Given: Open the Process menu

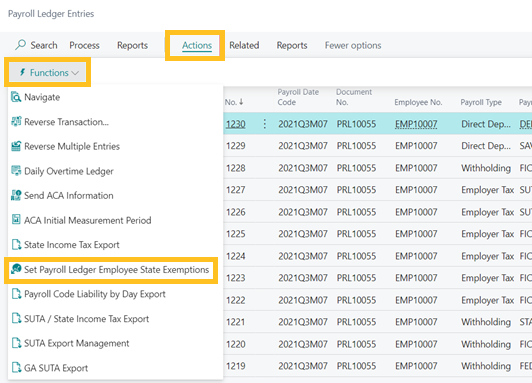Looking at the screenshot, I should (84, 45).
